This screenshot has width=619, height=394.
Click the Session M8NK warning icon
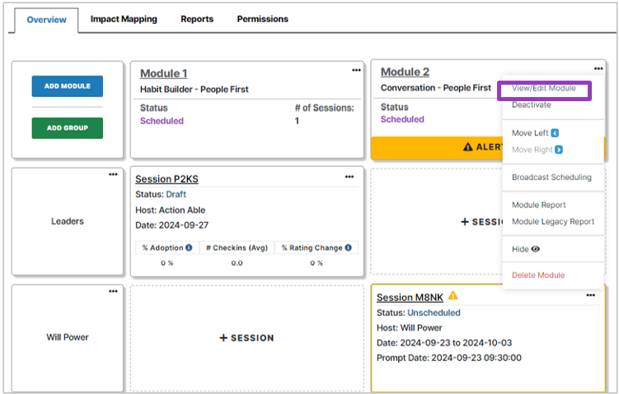453,295
